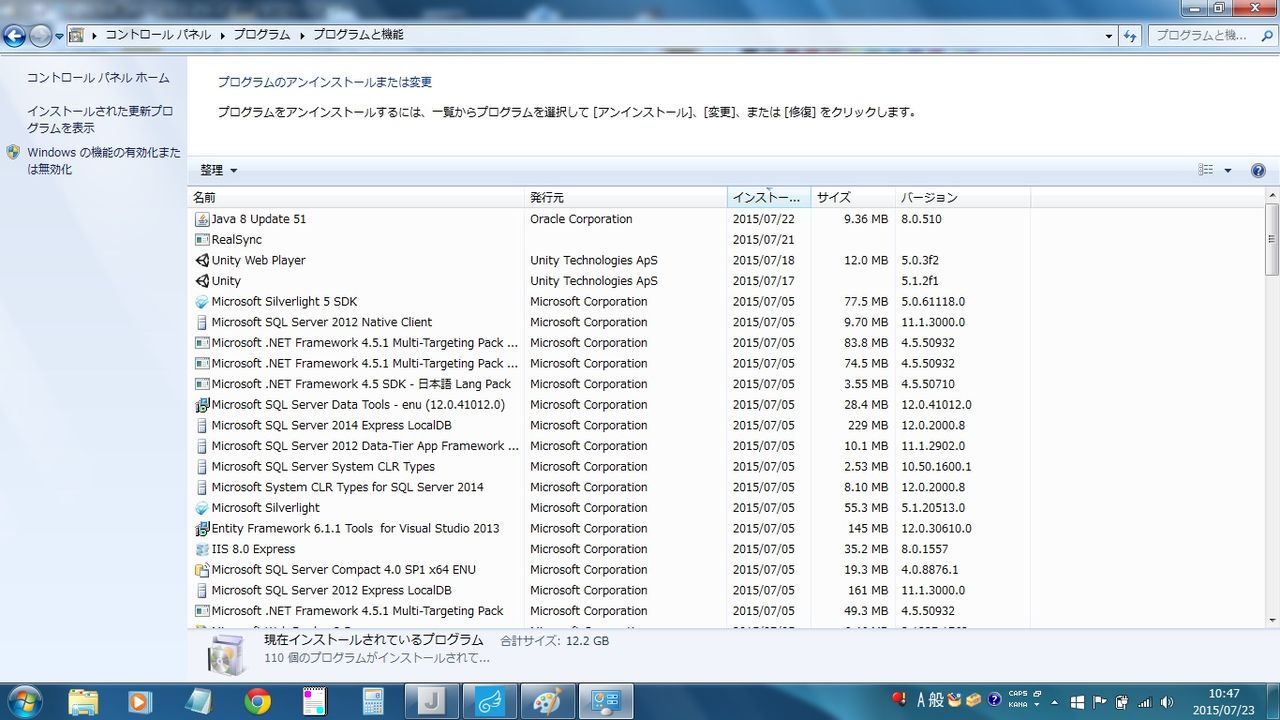Select Microsoft SQL Server System CLR Types
Image resolution: width=1280 pixels, height=720 pixels.
(x=611, y=467)
